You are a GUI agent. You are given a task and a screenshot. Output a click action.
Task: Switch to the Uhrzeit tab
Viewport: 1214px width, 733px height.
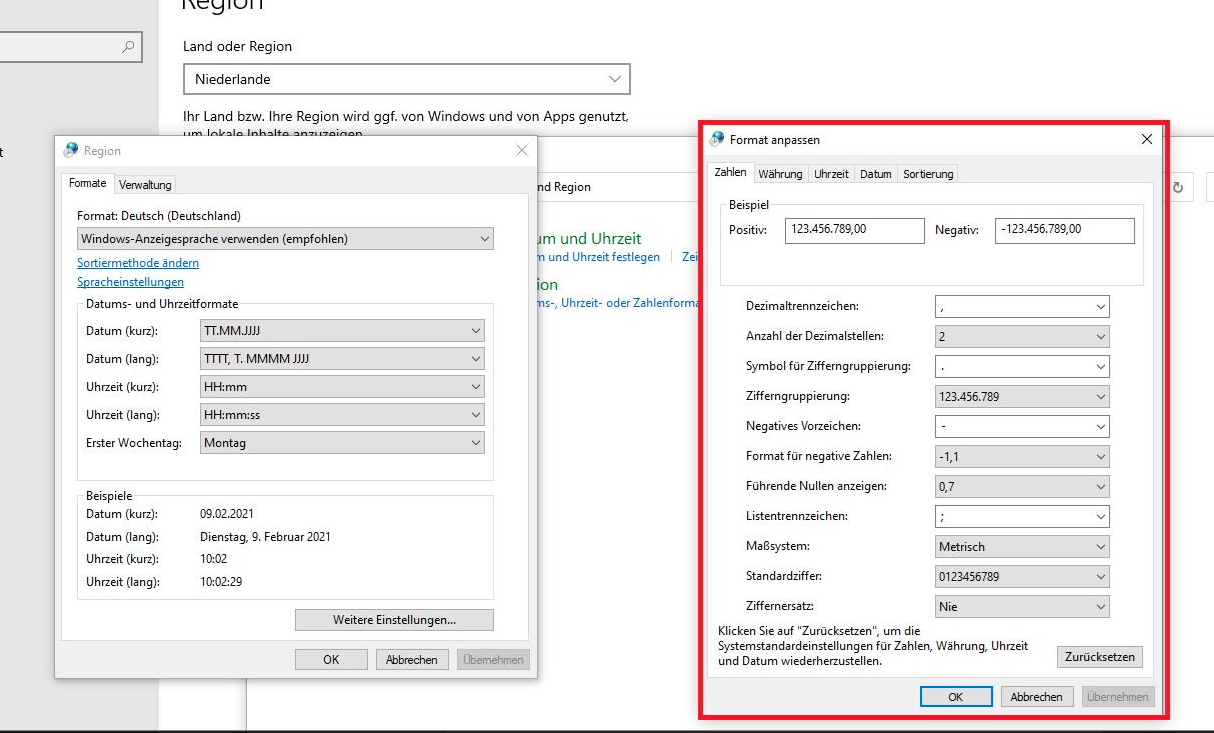[831, 174]
